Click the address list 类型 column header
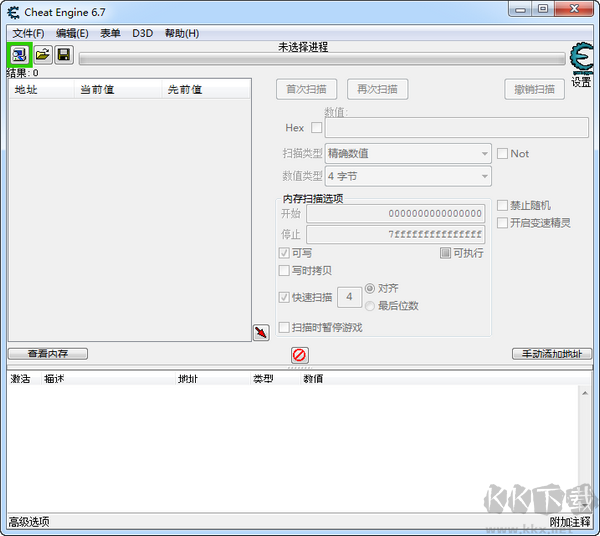The width and height of the screenshot is (600, 536). tap(275, 379)
